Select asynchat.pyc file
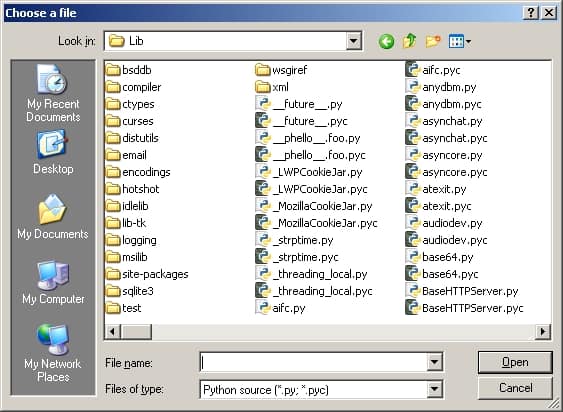The height and width of the screenshot is (412, 563). (x=446, y=138)
